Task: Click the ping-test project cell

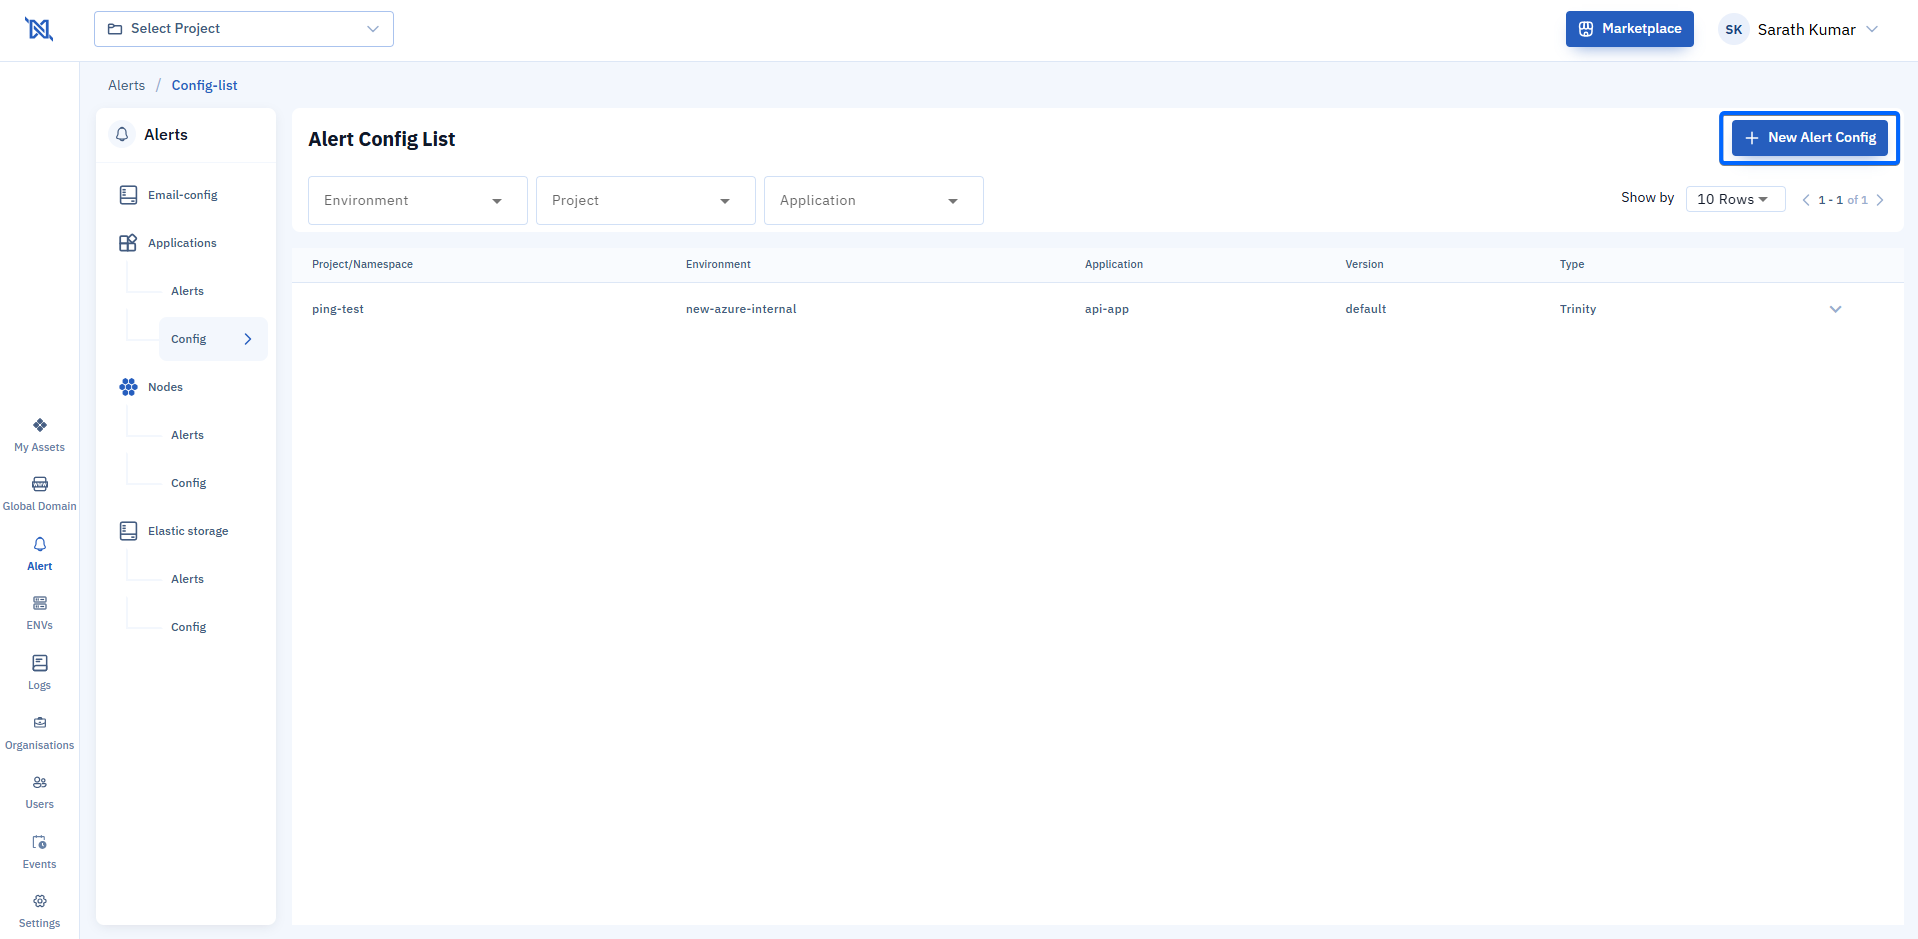Action: point(338,309)
